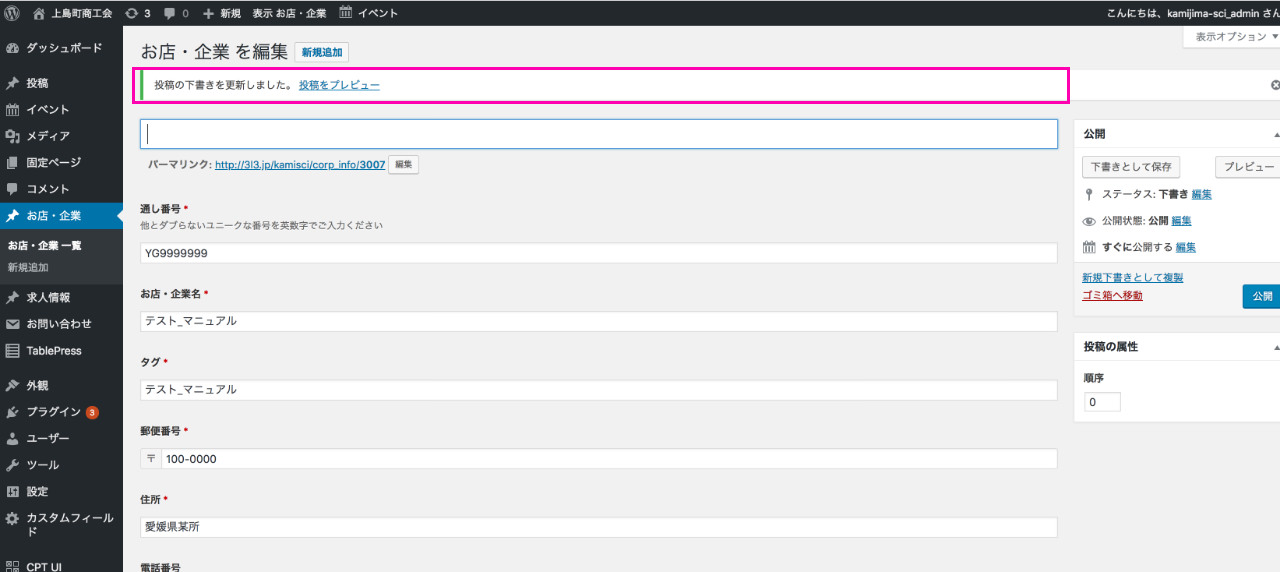The width and height of the screenshot is (1280, 572).
Task: Click the 下書きとして保存 button
Action: click(x=1131, y=167)
